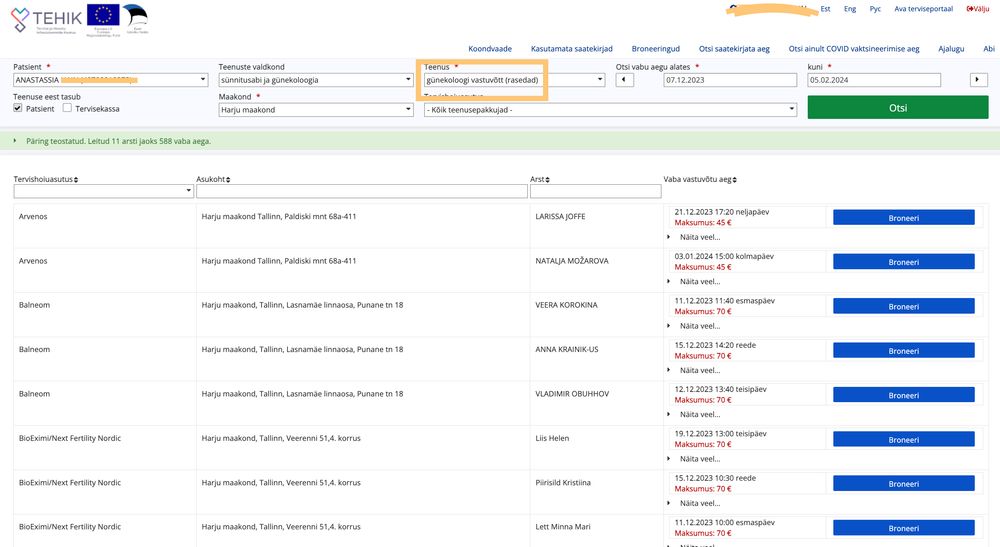Viewport: 1000px width, 547px height.
Task: Click Broneeri for Veera Korokina
Action: coord(903,306)
